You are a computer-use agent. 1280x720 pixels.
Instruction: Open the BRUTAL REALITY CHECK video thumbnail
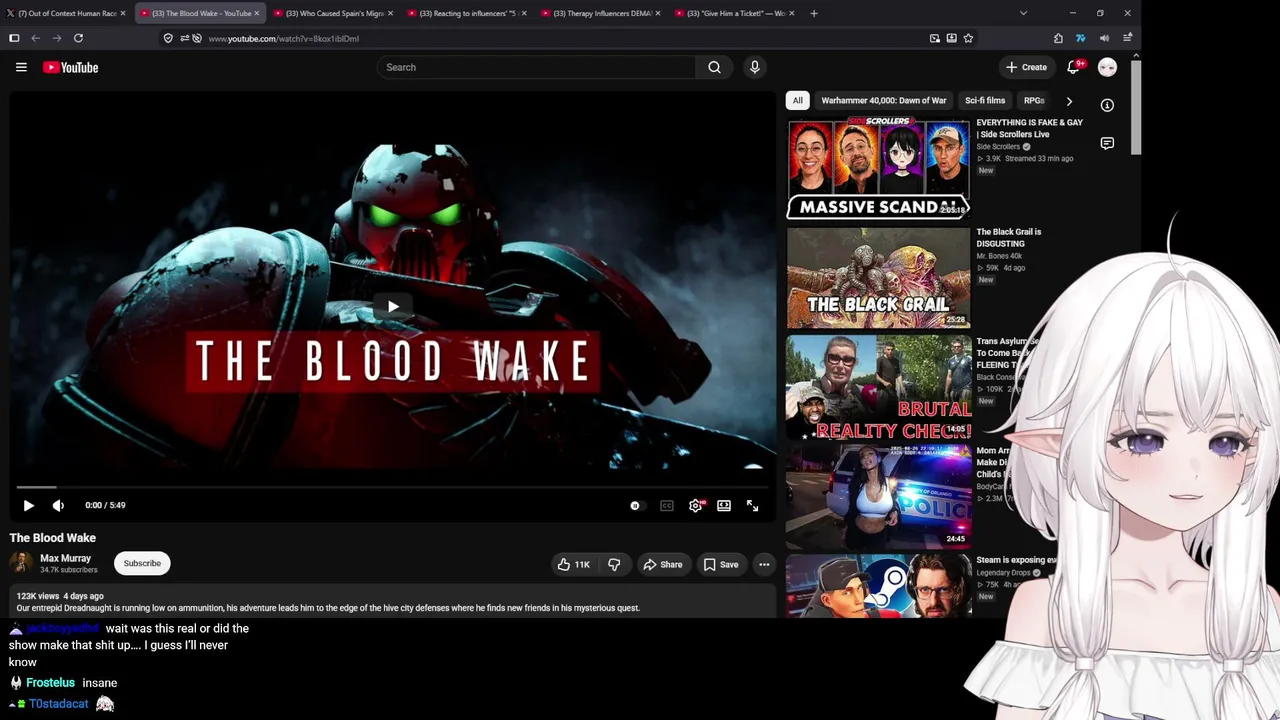878,387
